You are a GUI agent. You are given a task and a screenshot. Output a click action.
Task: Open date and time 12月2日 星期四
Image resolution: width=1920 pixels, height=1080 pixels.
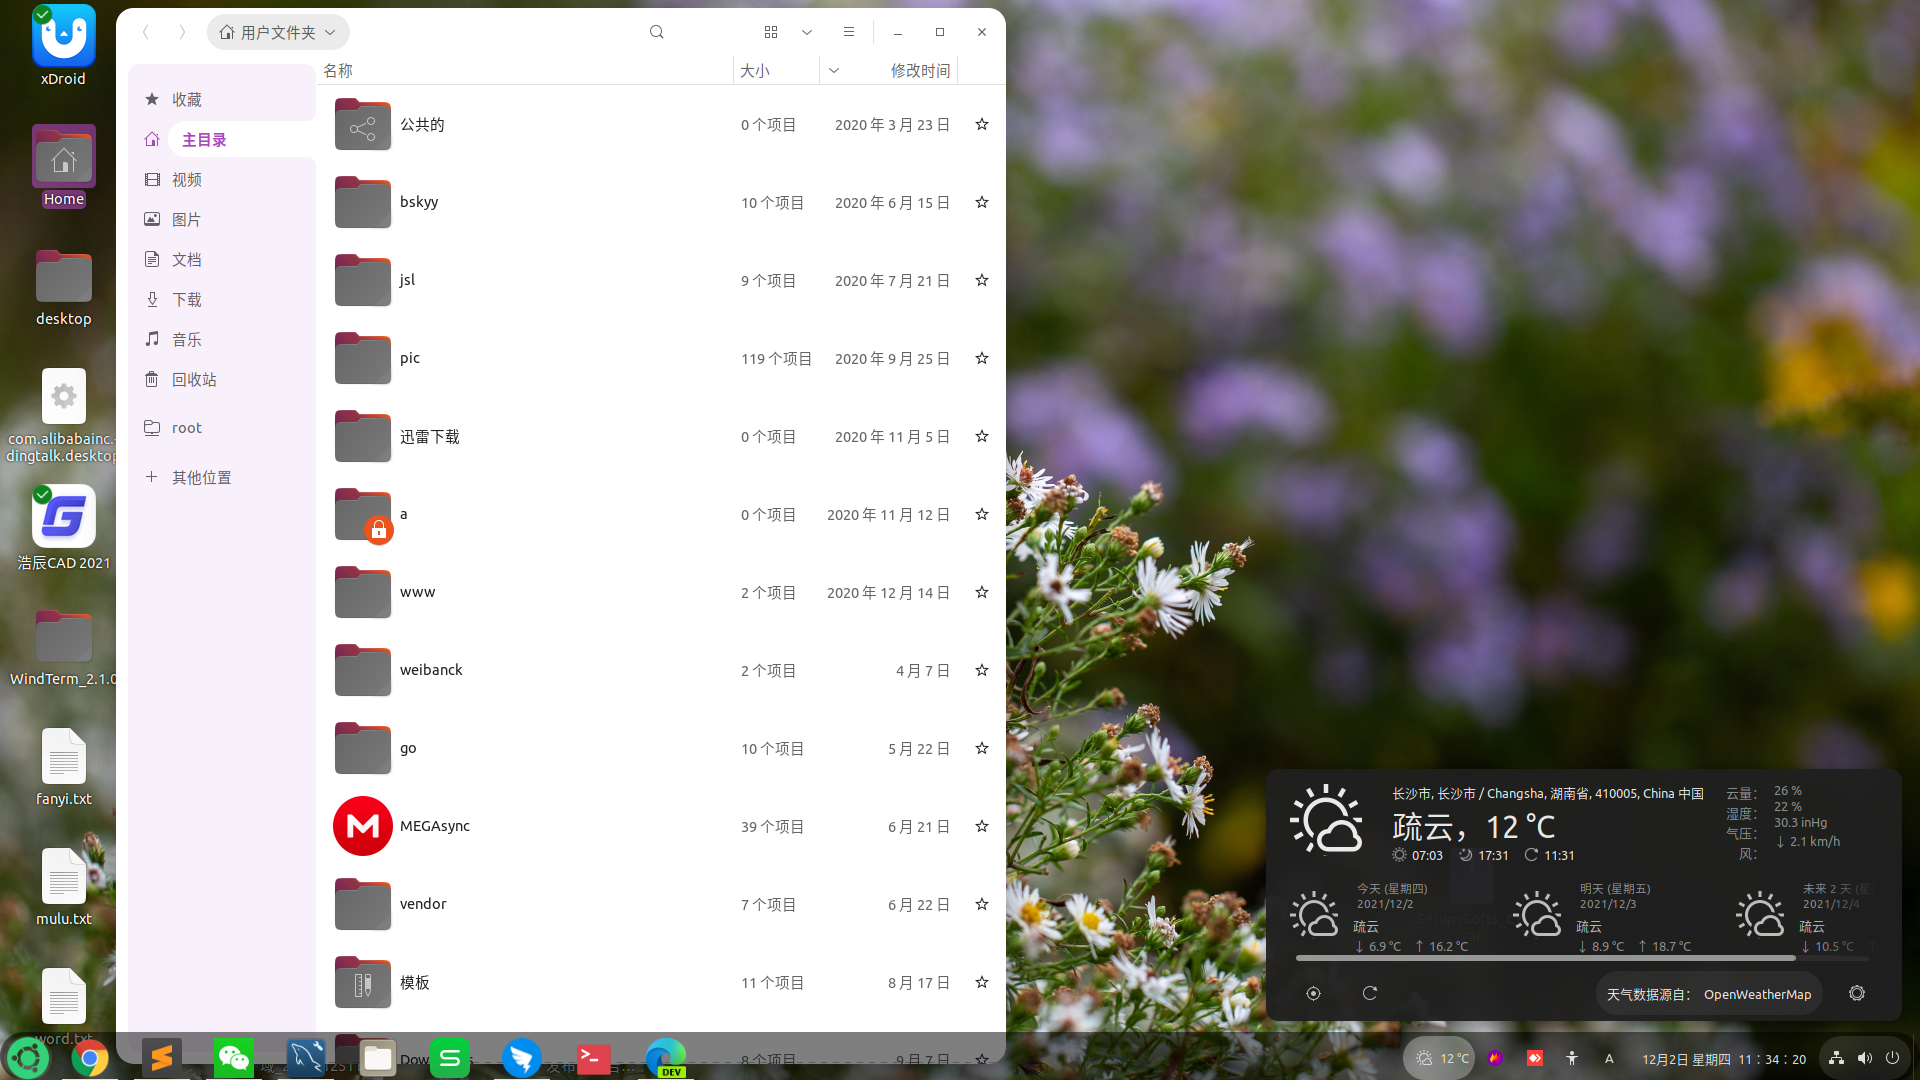tap(1723, 1059)
